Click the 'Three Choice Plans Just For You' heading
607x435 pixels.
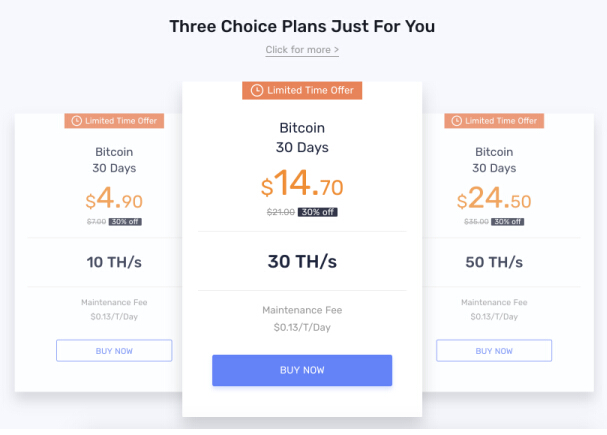coord(302,26)
